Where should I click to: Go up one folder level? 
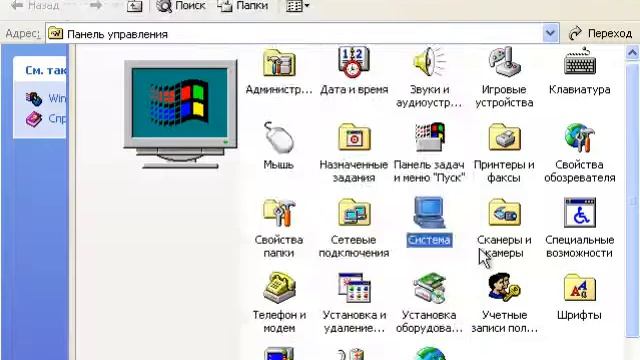tap(134, 6)
